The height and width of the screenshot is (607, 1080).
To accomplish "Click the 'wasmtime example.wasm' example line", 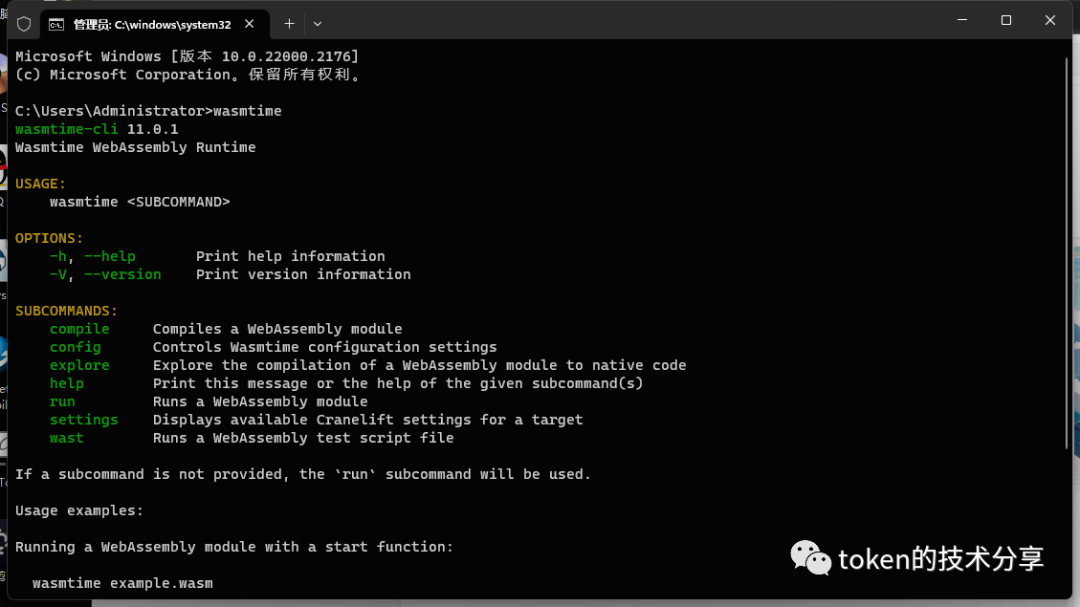I will (123, 584).
